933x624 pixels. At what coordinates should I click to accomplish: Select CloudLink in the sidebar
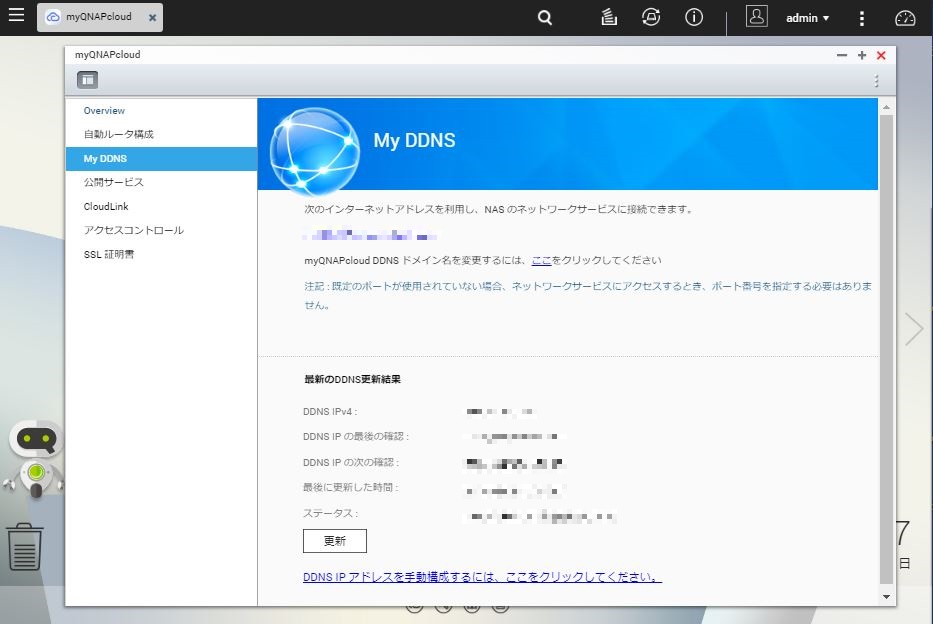click(161, 206)
